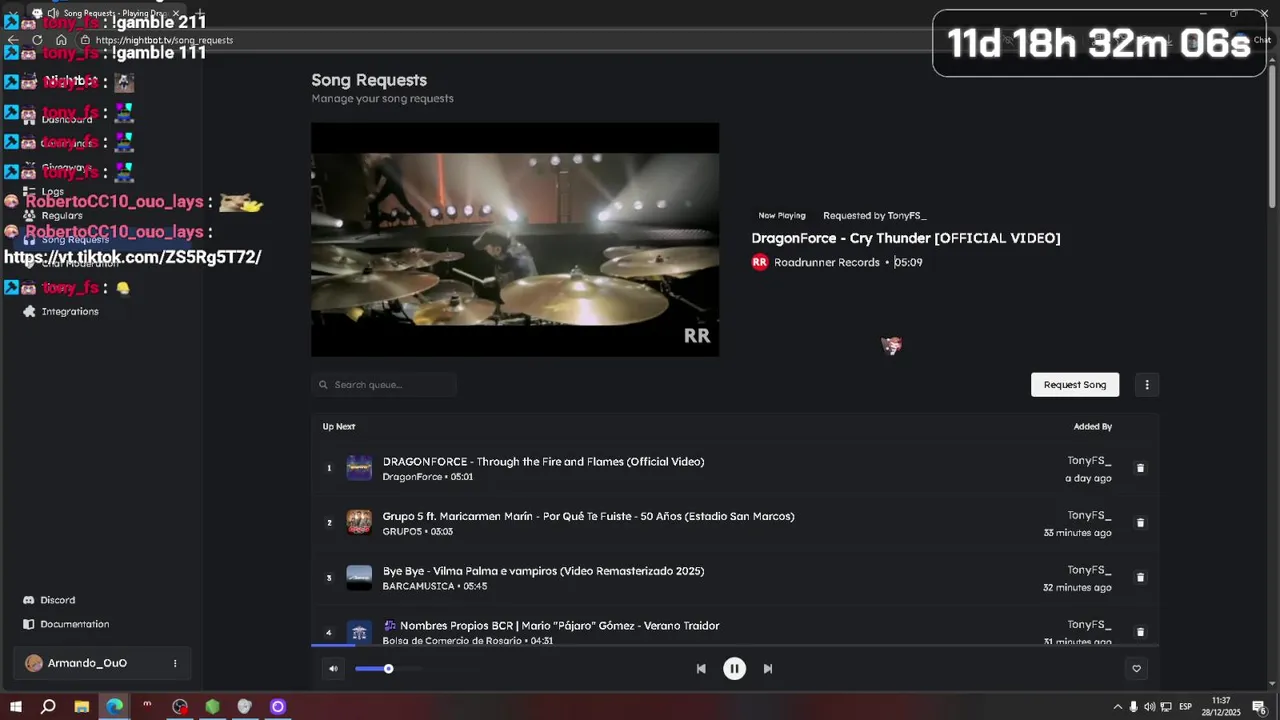This screenshot has height=720, width=1280.
Task: Open OBS Studio from the taskbar
Action: (180, 706)
